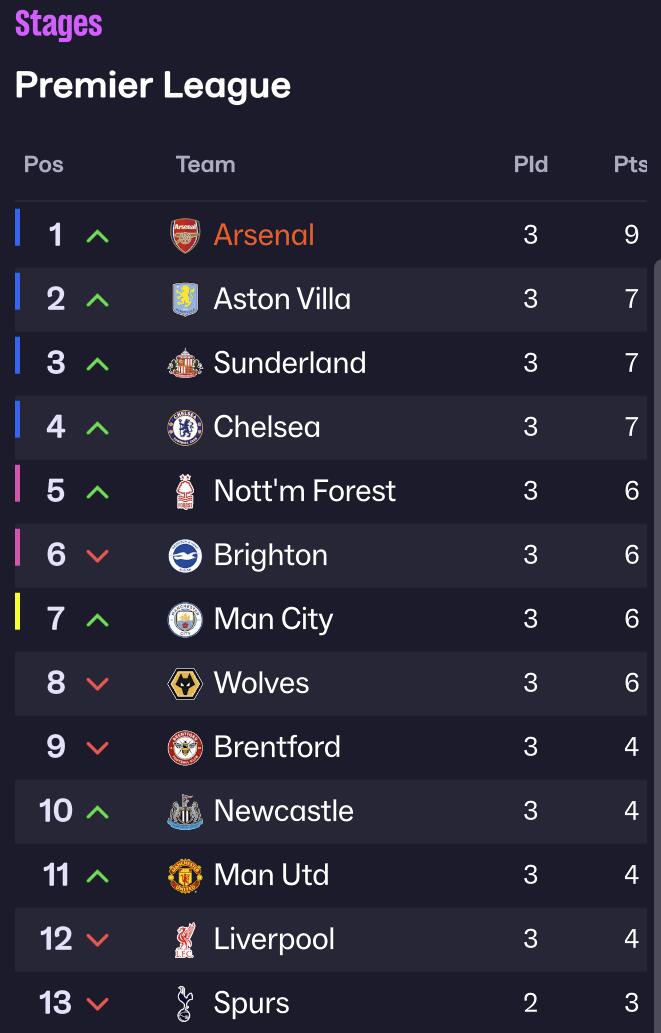Click the Brentford bee crest
Image resolution: width=661 pixels, height=1033 pixels.
(185, 747)
